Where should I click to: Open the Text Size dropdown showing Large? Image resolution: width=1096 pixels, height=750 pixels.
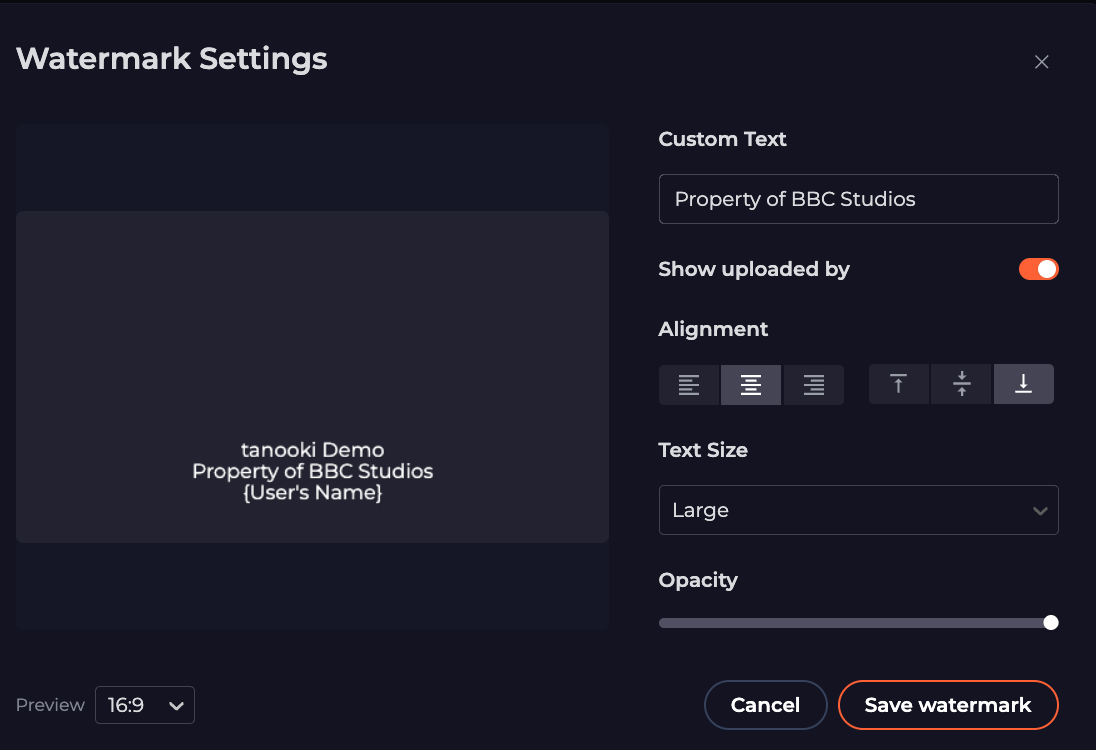coord(858,510)
